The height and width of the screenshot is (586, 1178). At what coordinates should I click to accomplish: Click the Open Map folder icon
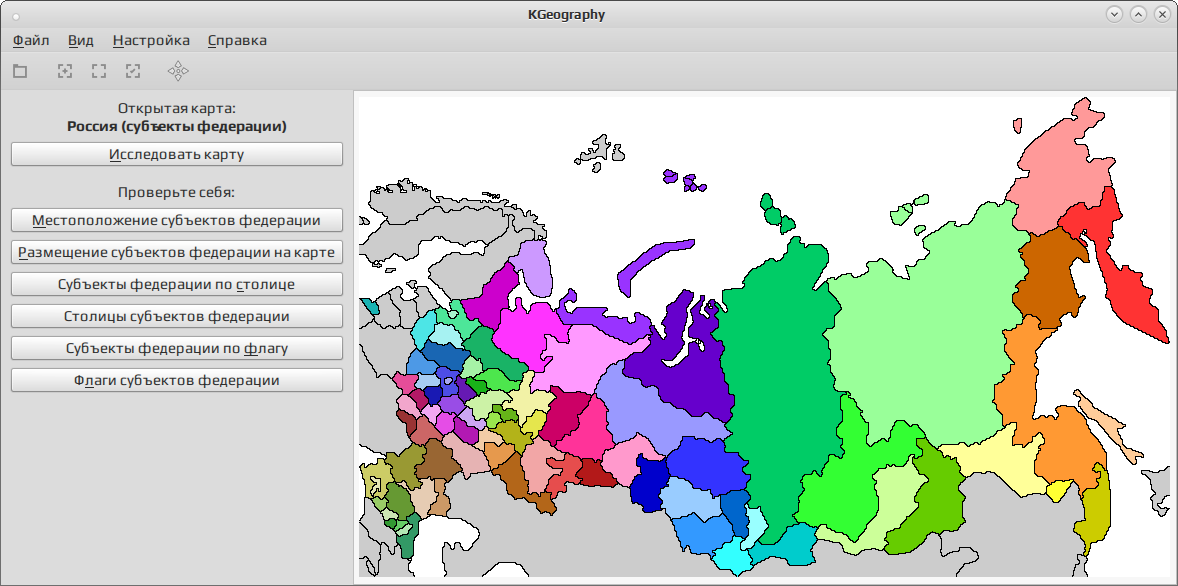pyautogui.click(x=20, y=71)
